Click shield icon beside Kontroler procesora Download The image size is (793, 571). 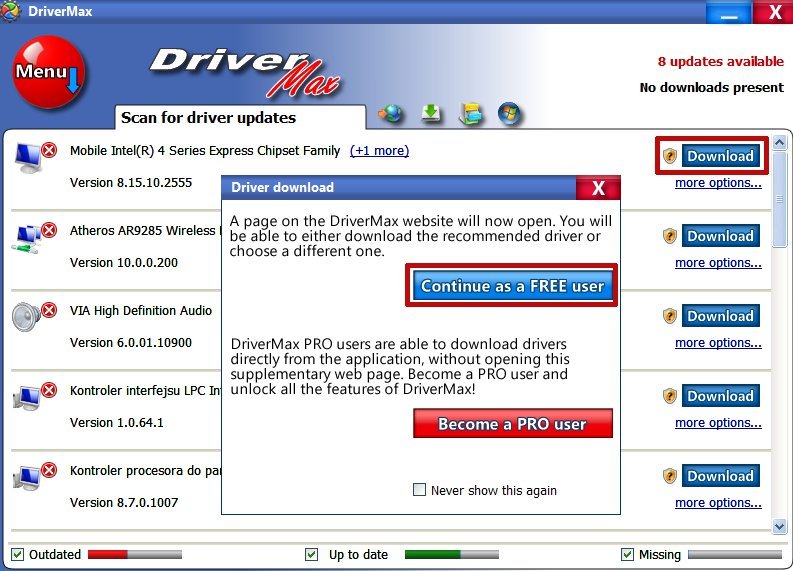(670, 475)
